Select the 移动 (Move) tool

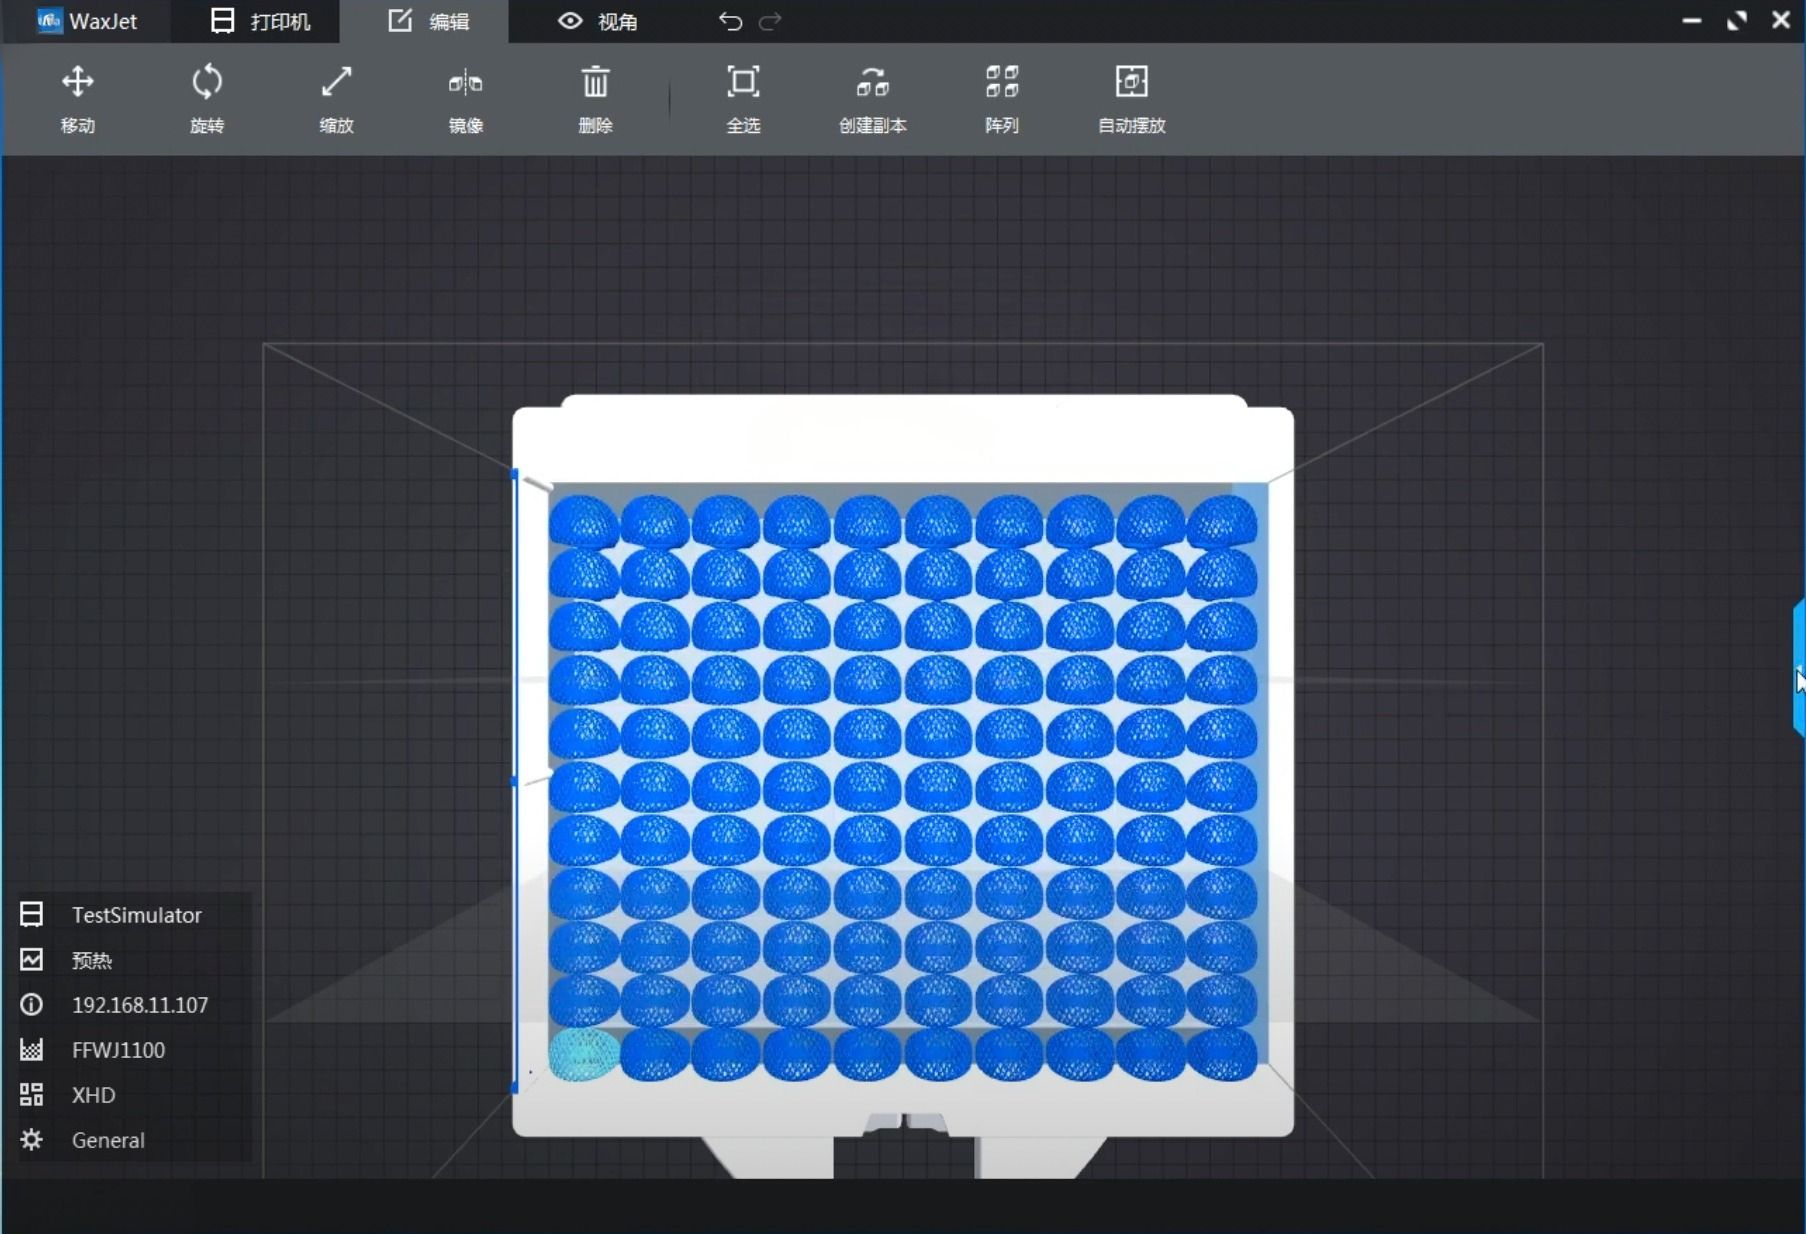(x=77, y=99)
